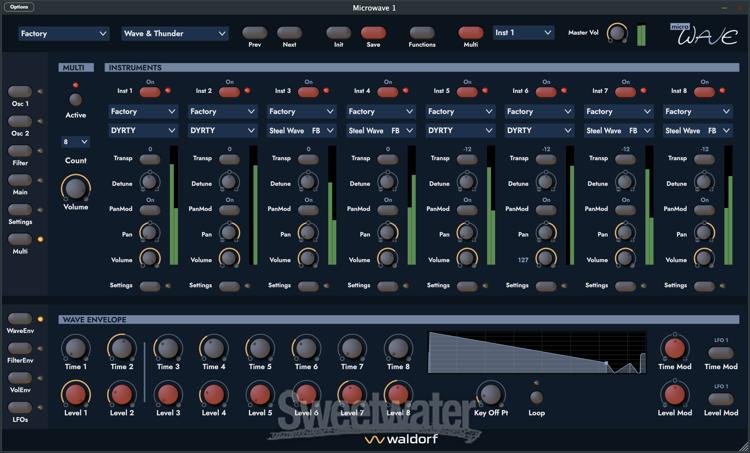Click the Init button

[339, 33]
